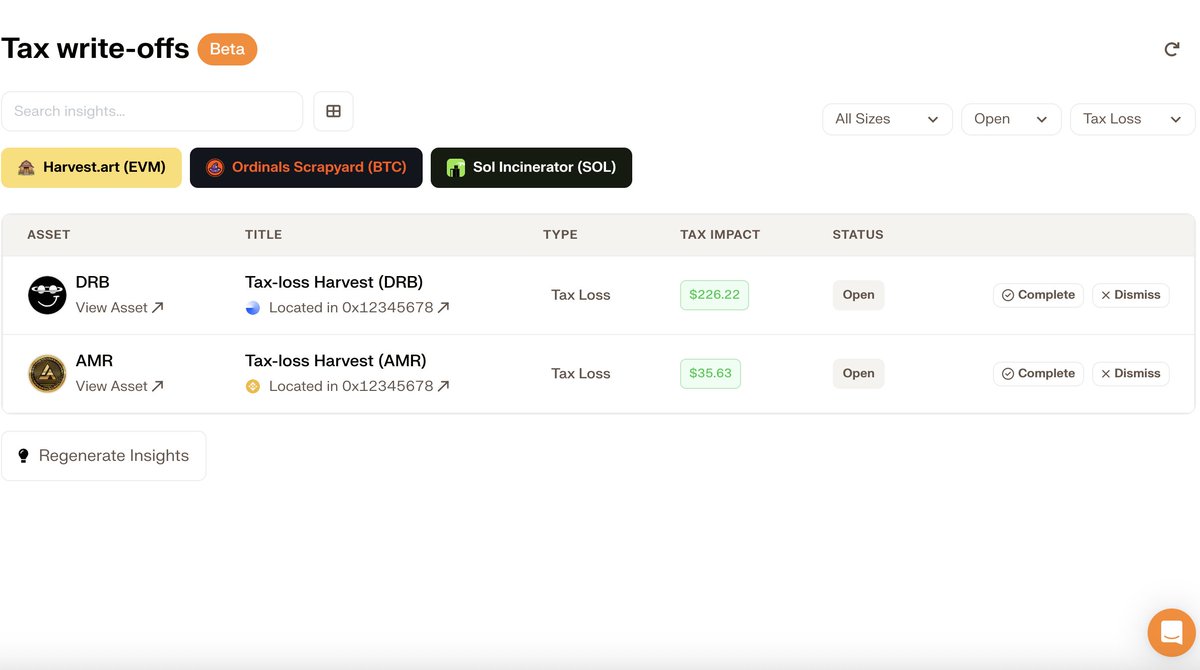Open the Open status filter dropdown

click(x=1011, y=119)
